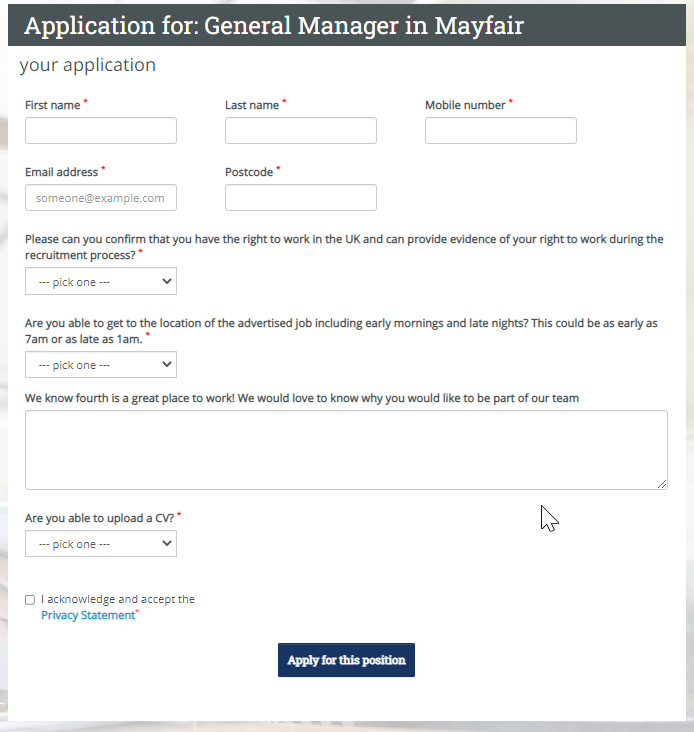The width and height of the screenshot is (694, 732).
Task: Click Apply for this position button
Action: (346, 660)
